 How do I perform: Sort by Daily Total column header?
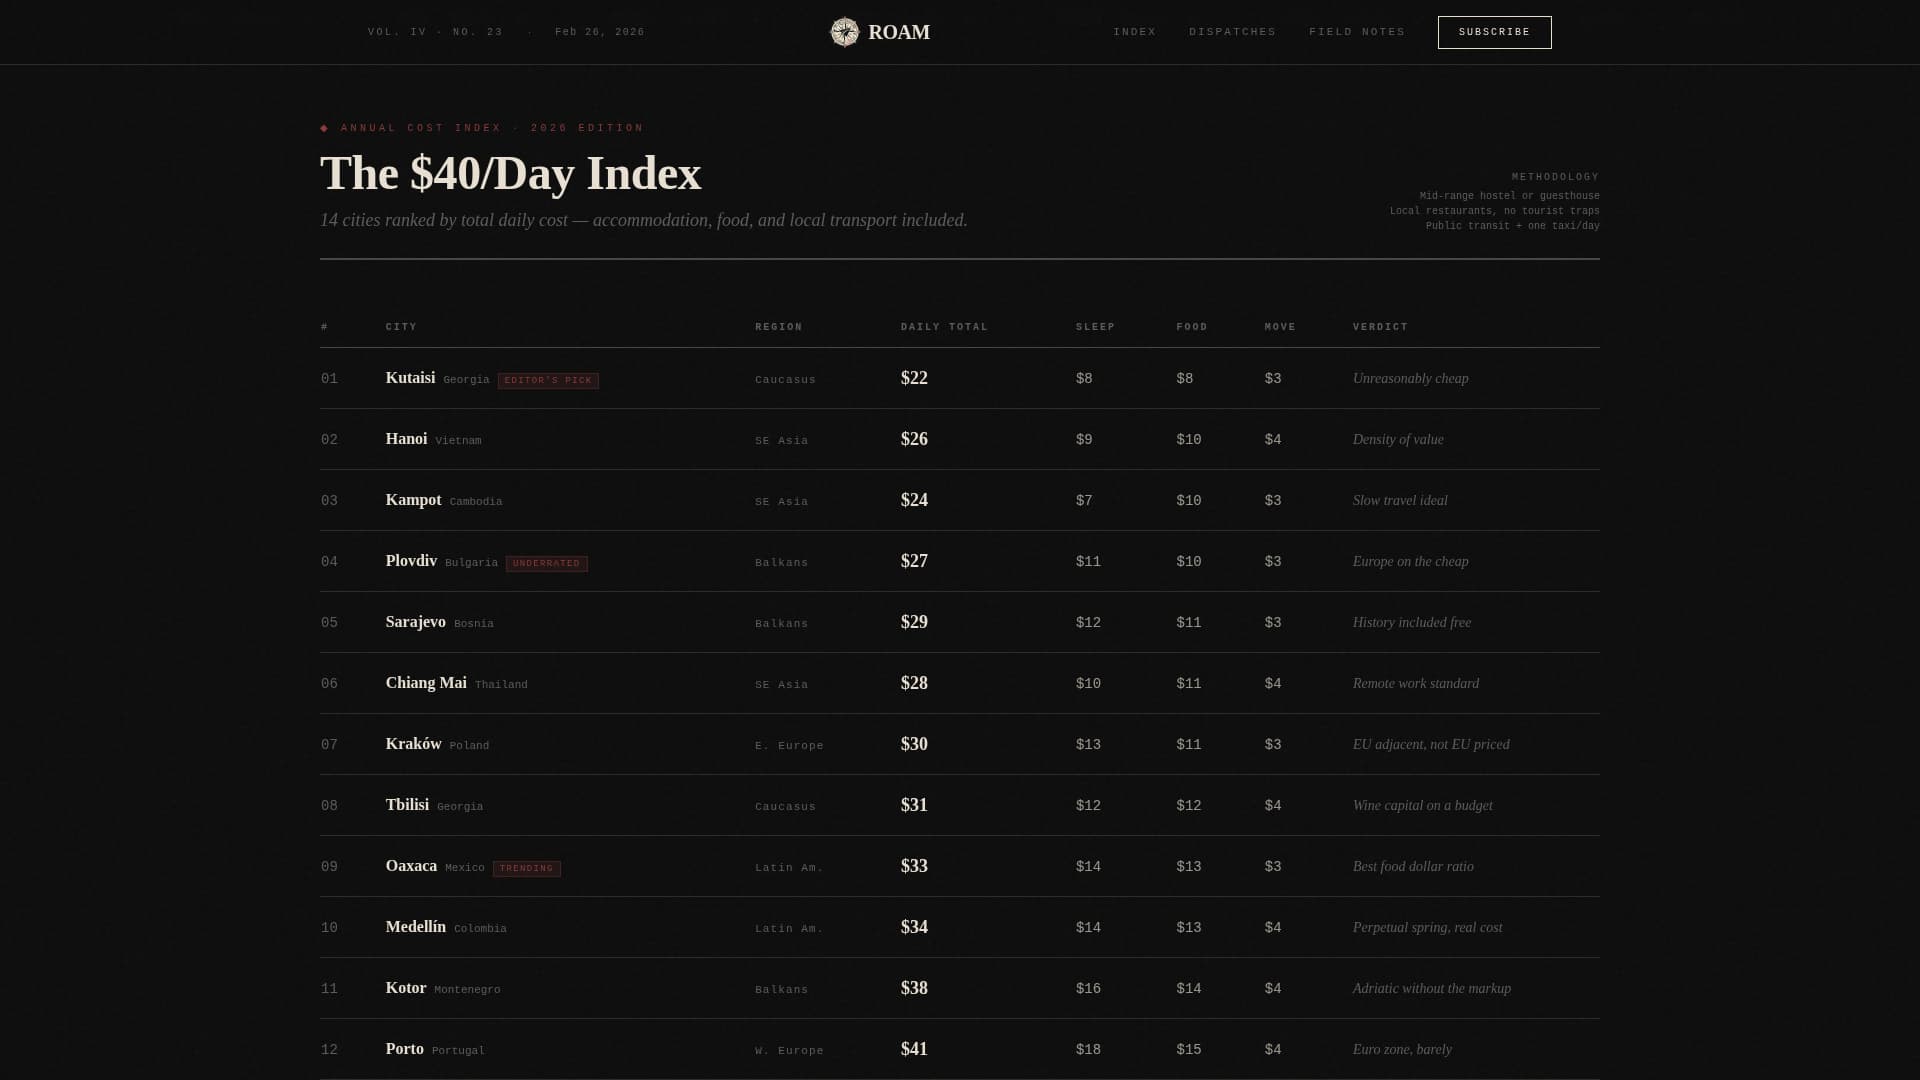(x=943, y=327)
